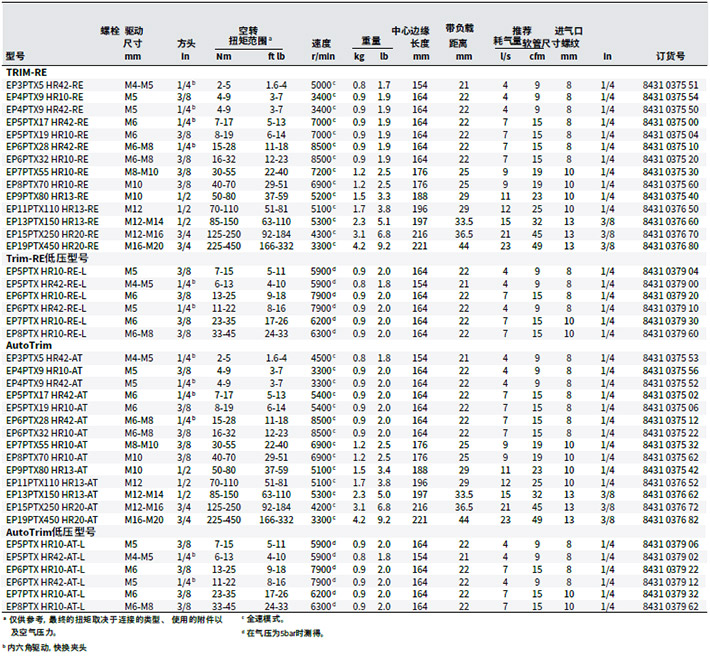The image size is (710, 657).
Task: Click model EP8PTX HR10-AT-L
Action: 46,604
